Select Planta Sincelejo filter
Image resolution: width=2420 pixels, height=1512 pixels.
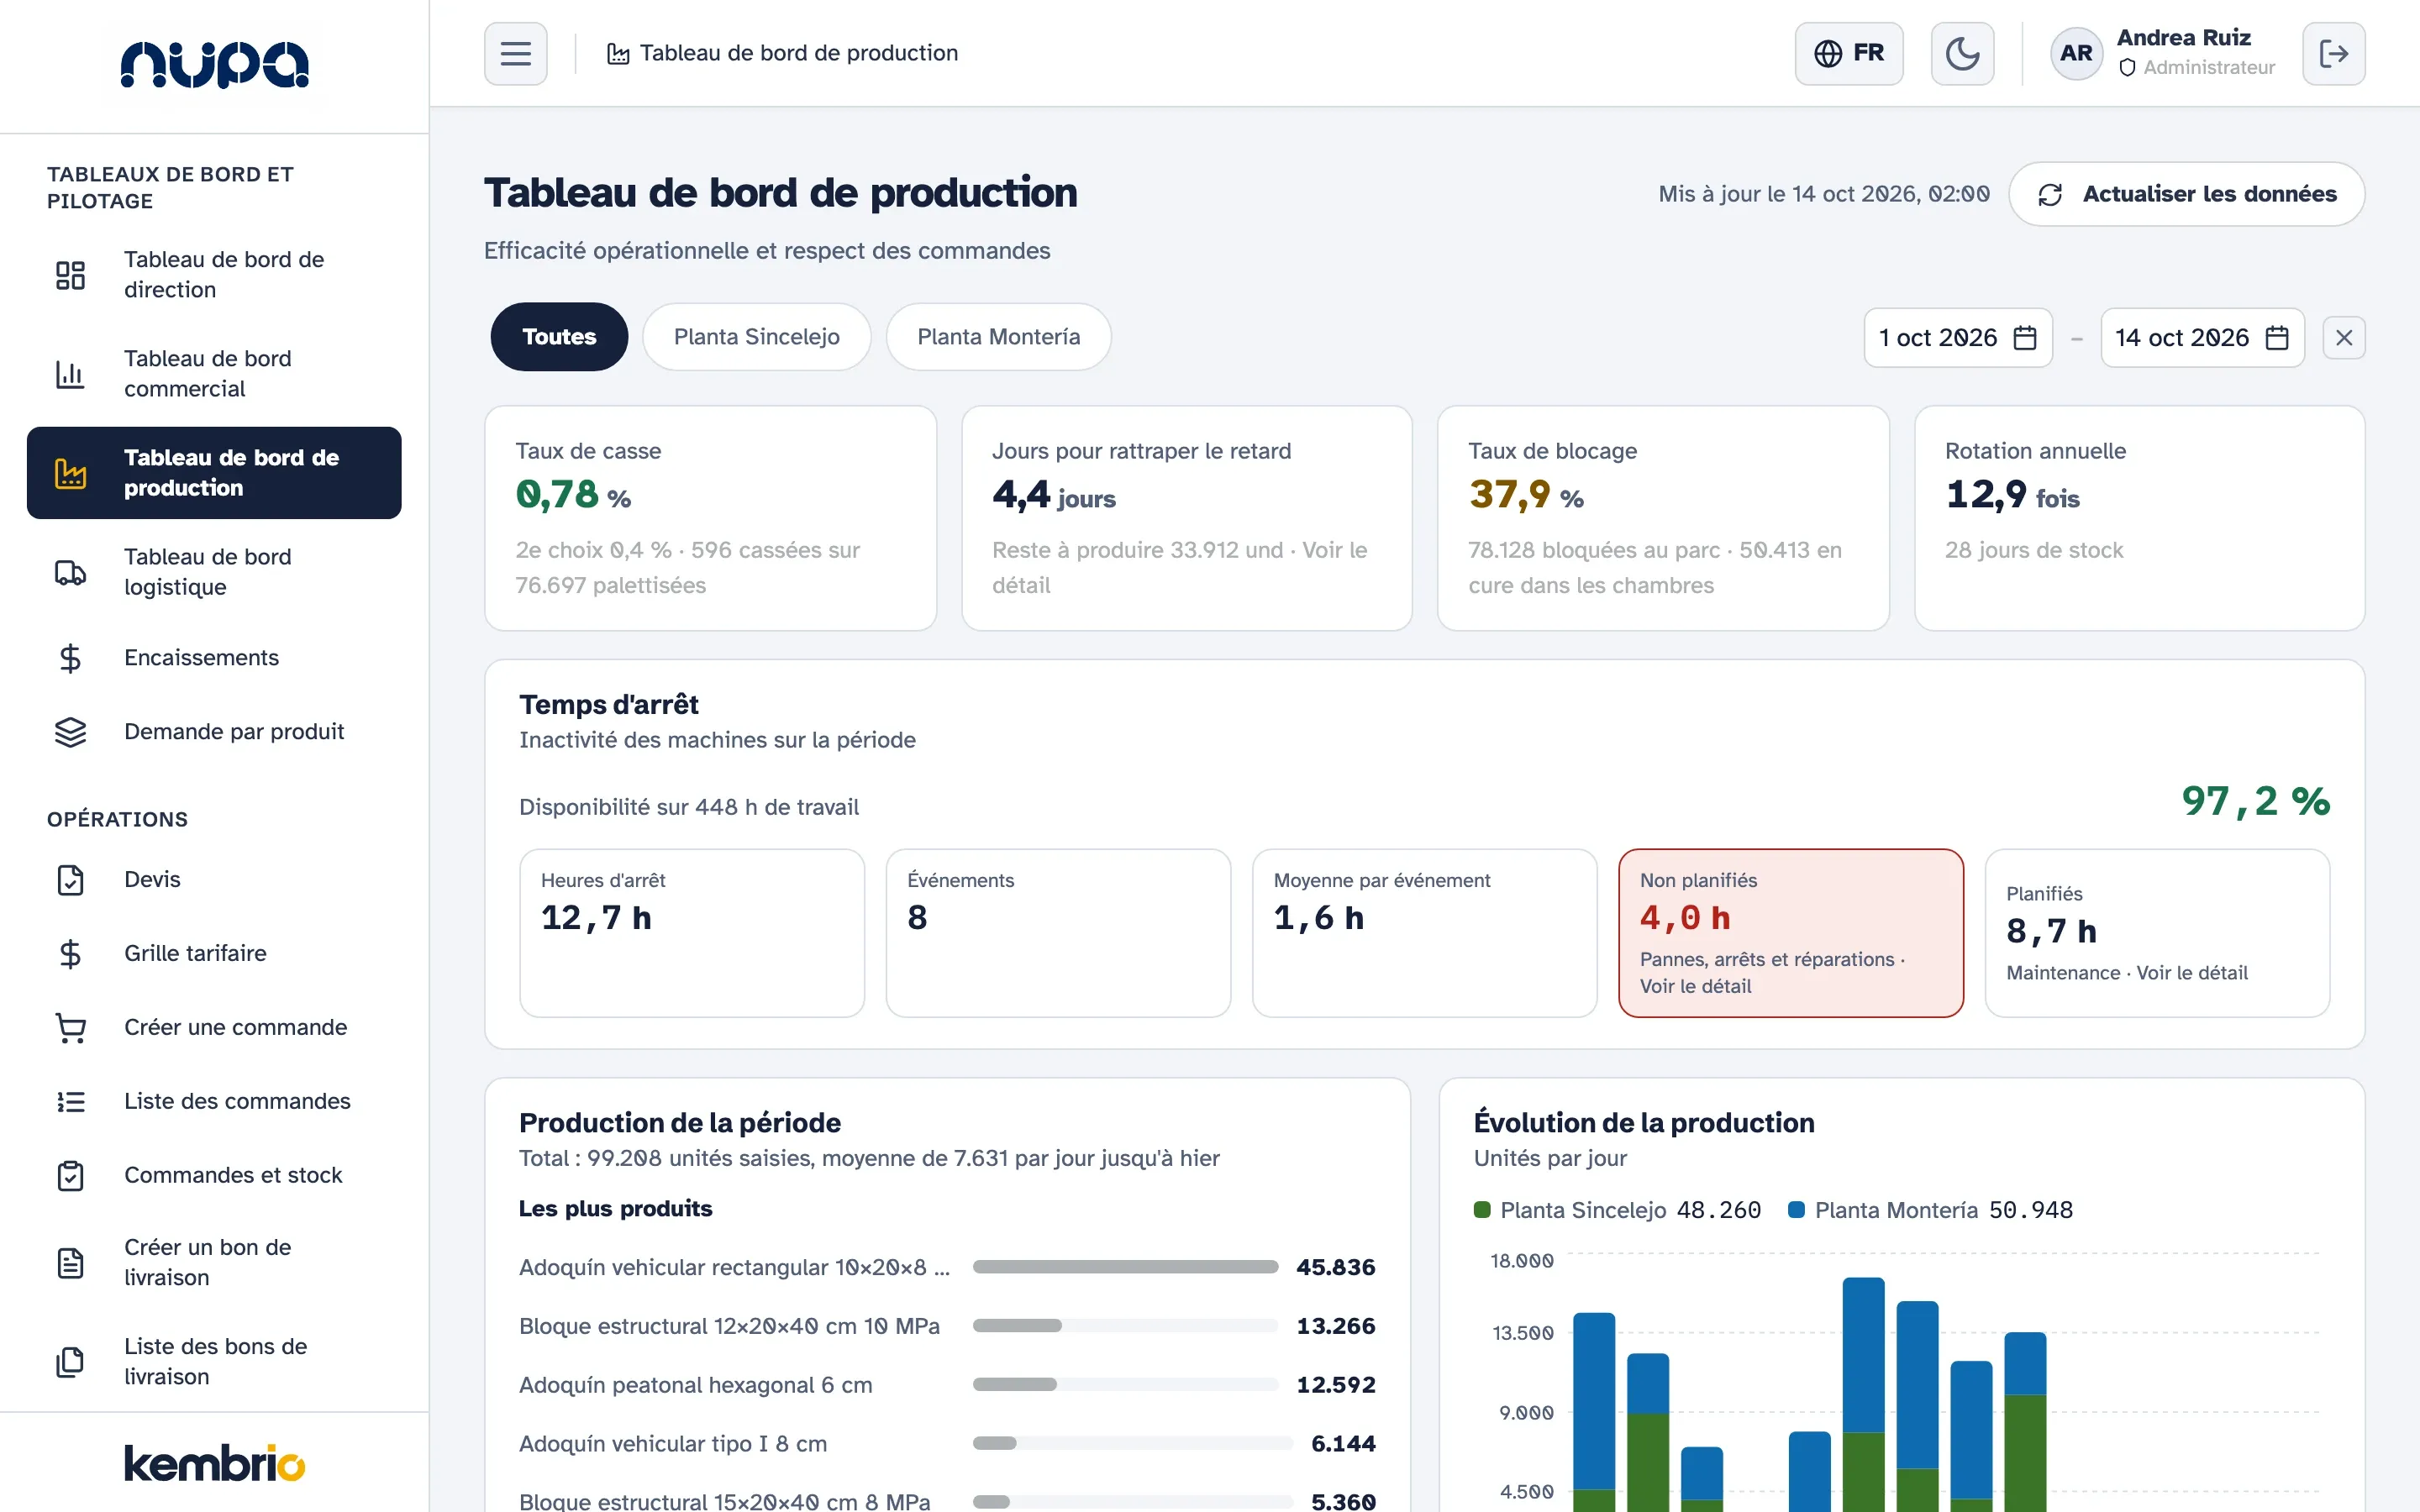click(756, 337)
